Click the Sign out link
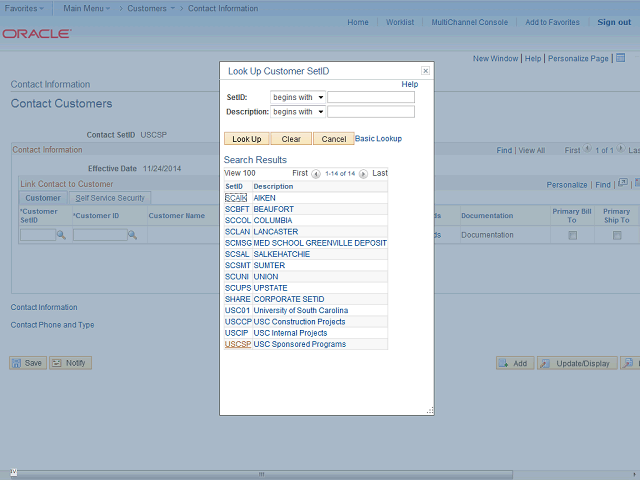The height and width of the screenshot is (480, 640). point(614,22)
